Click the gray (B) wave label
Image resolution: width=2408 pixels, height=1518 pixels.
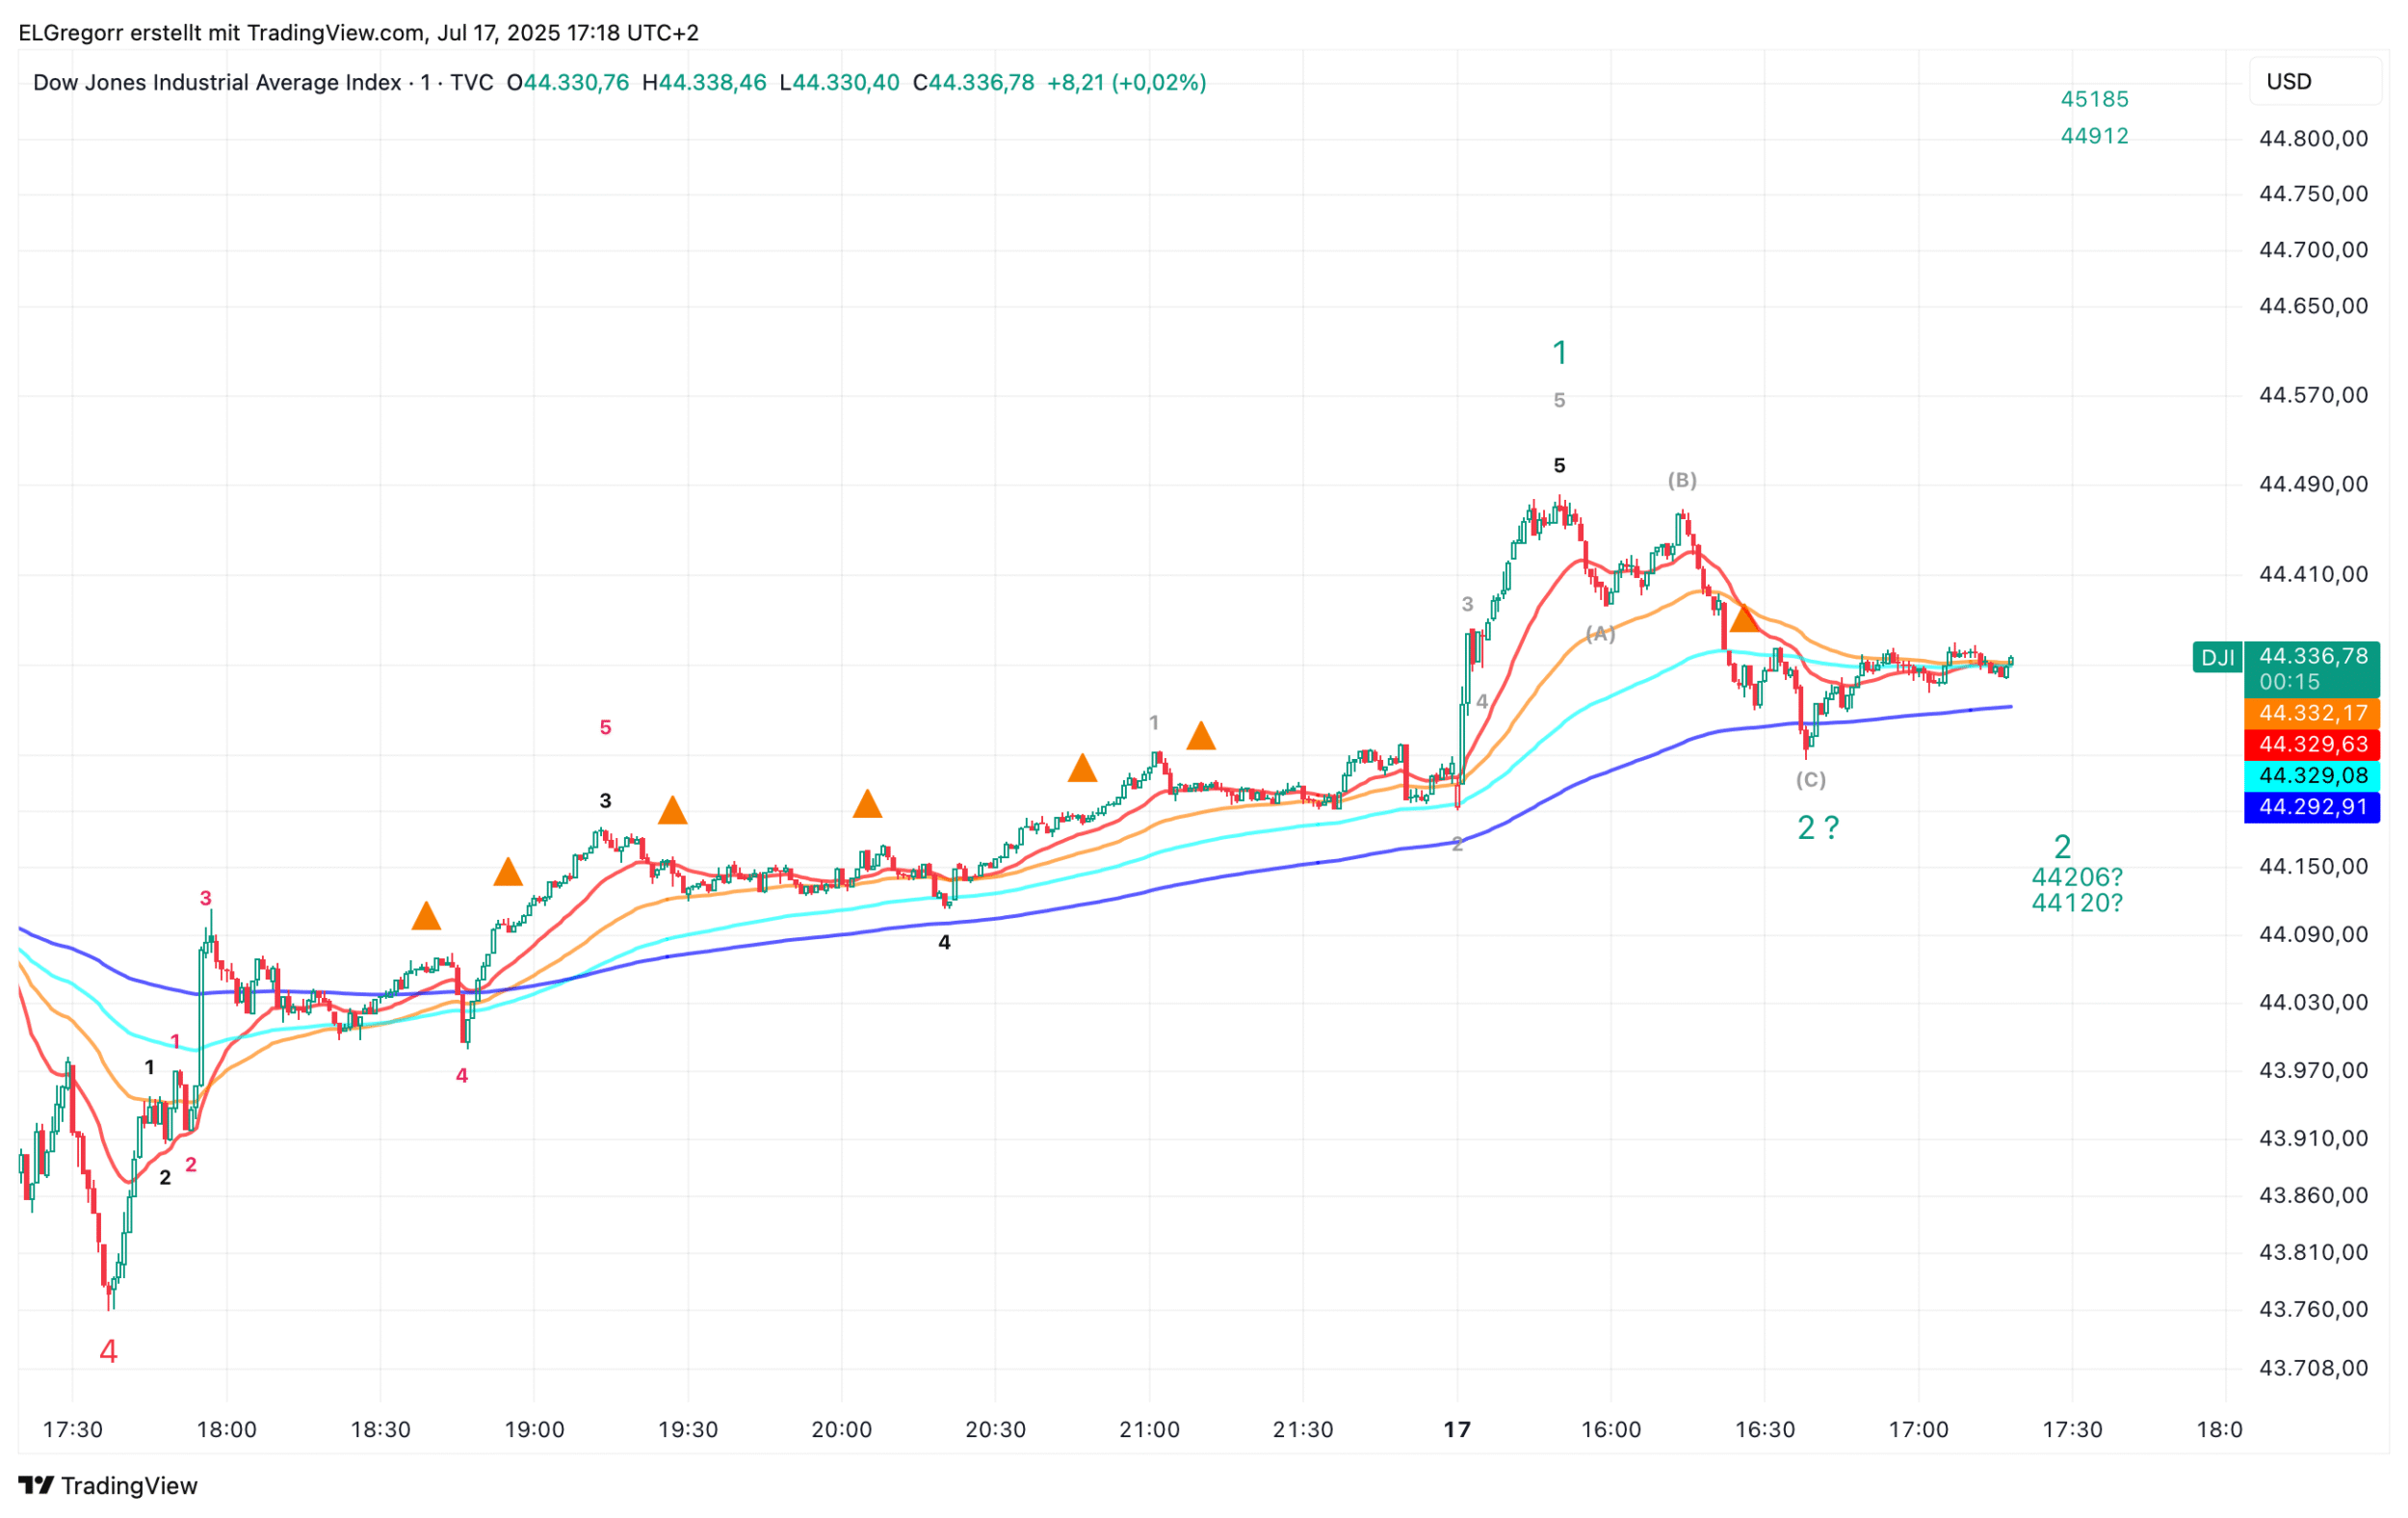1682,480
